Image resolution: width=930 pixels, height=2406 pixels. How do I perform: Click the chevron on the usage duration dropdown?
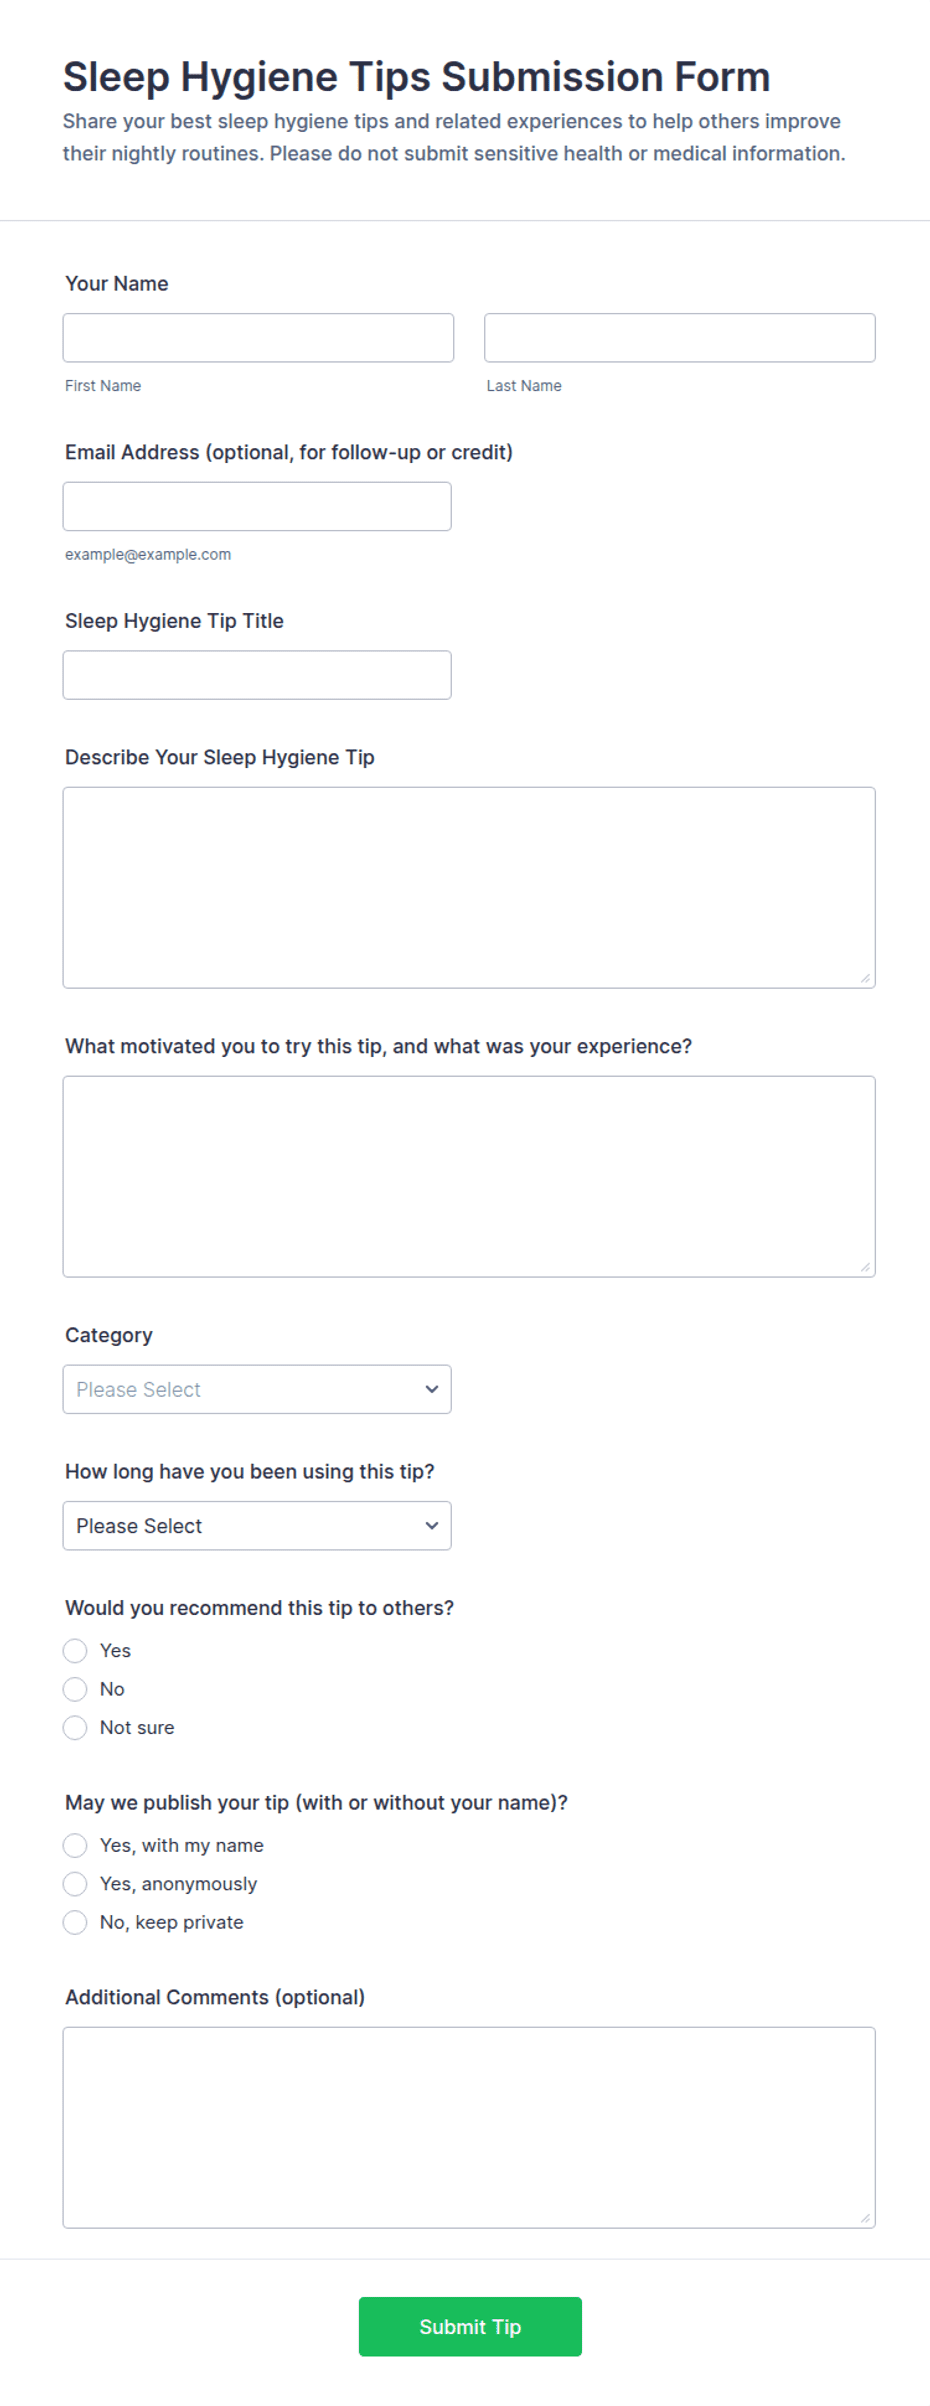432,1526
